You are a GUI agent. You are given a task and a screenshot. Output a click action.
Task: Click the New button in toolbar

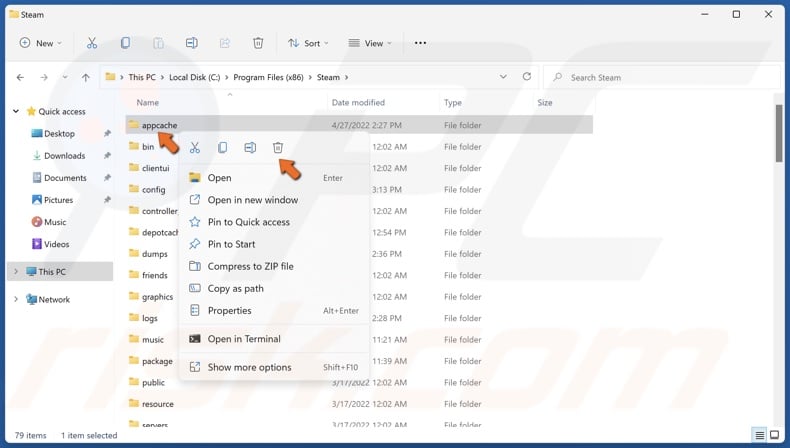pyautogui.click(x=40, y=43)
